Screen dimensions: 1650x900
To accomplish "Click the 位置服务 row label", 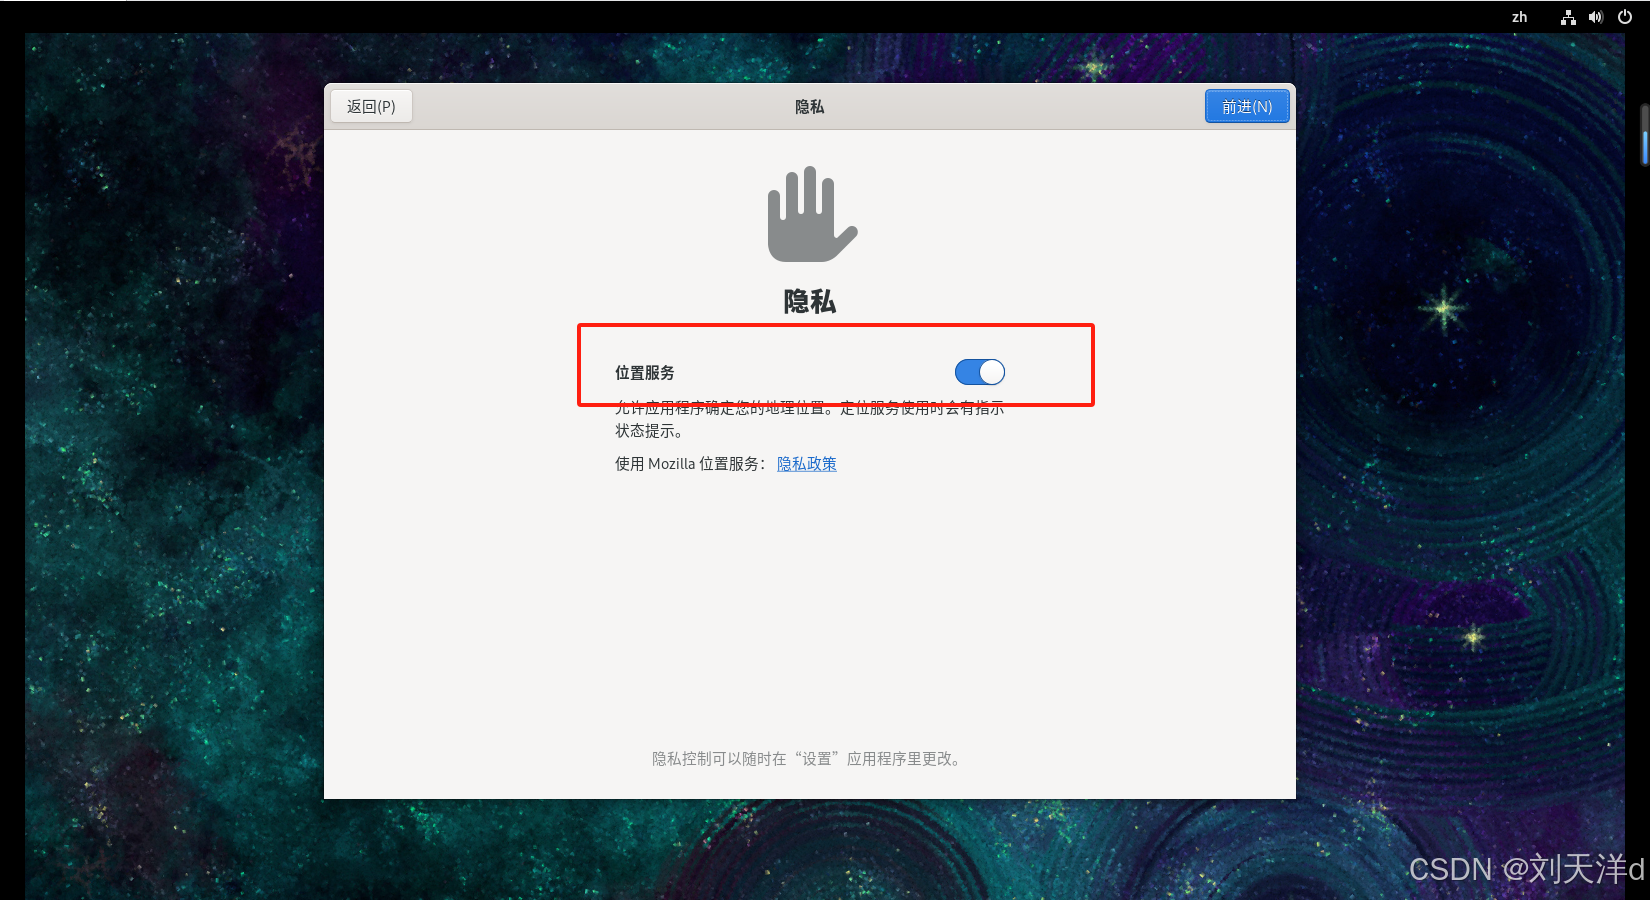I will pyautogui.click(x=644, y=373).
